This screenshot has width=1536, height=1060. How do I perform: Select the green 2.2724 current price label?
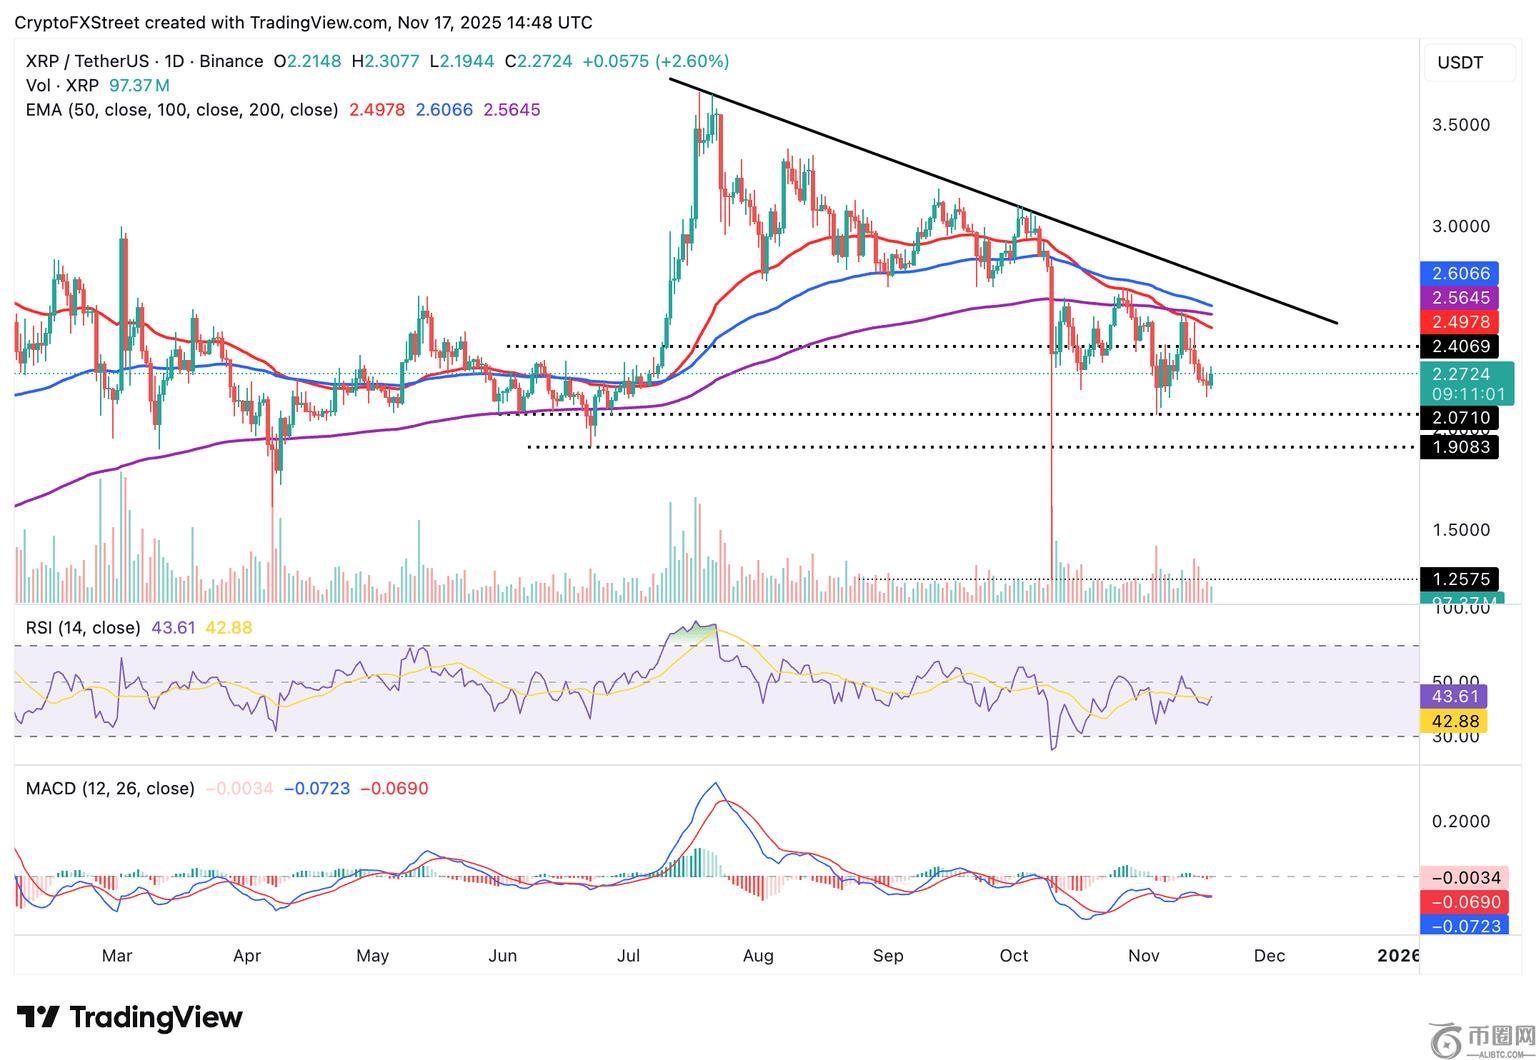pyautogui.click(x=1462, y=374)
